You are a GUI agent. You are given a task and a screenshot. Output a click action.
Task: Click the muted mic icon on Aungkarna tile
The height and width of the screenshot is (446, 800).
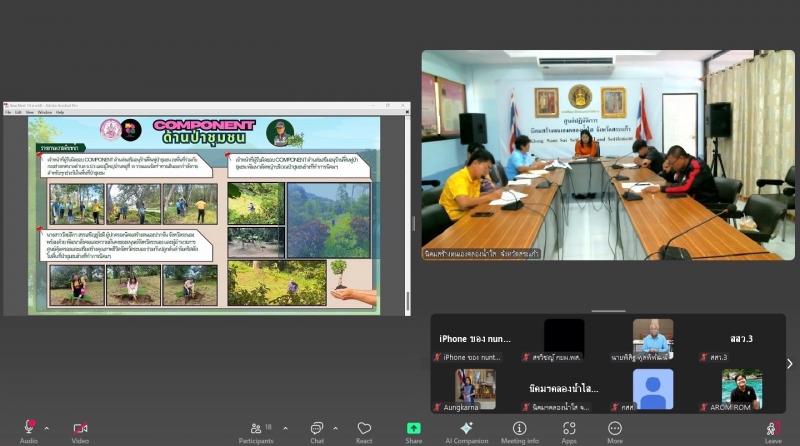(437, 407)
